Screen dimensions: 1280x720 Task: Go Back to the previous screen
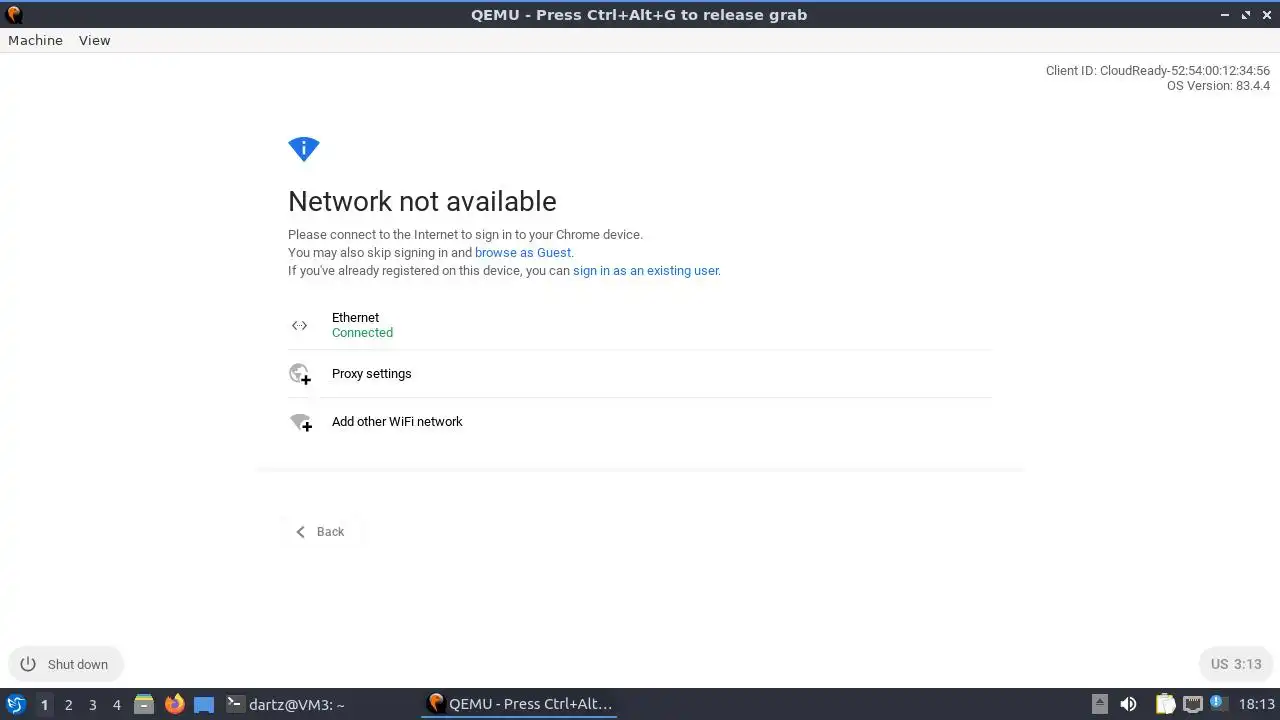click(320, 532)
